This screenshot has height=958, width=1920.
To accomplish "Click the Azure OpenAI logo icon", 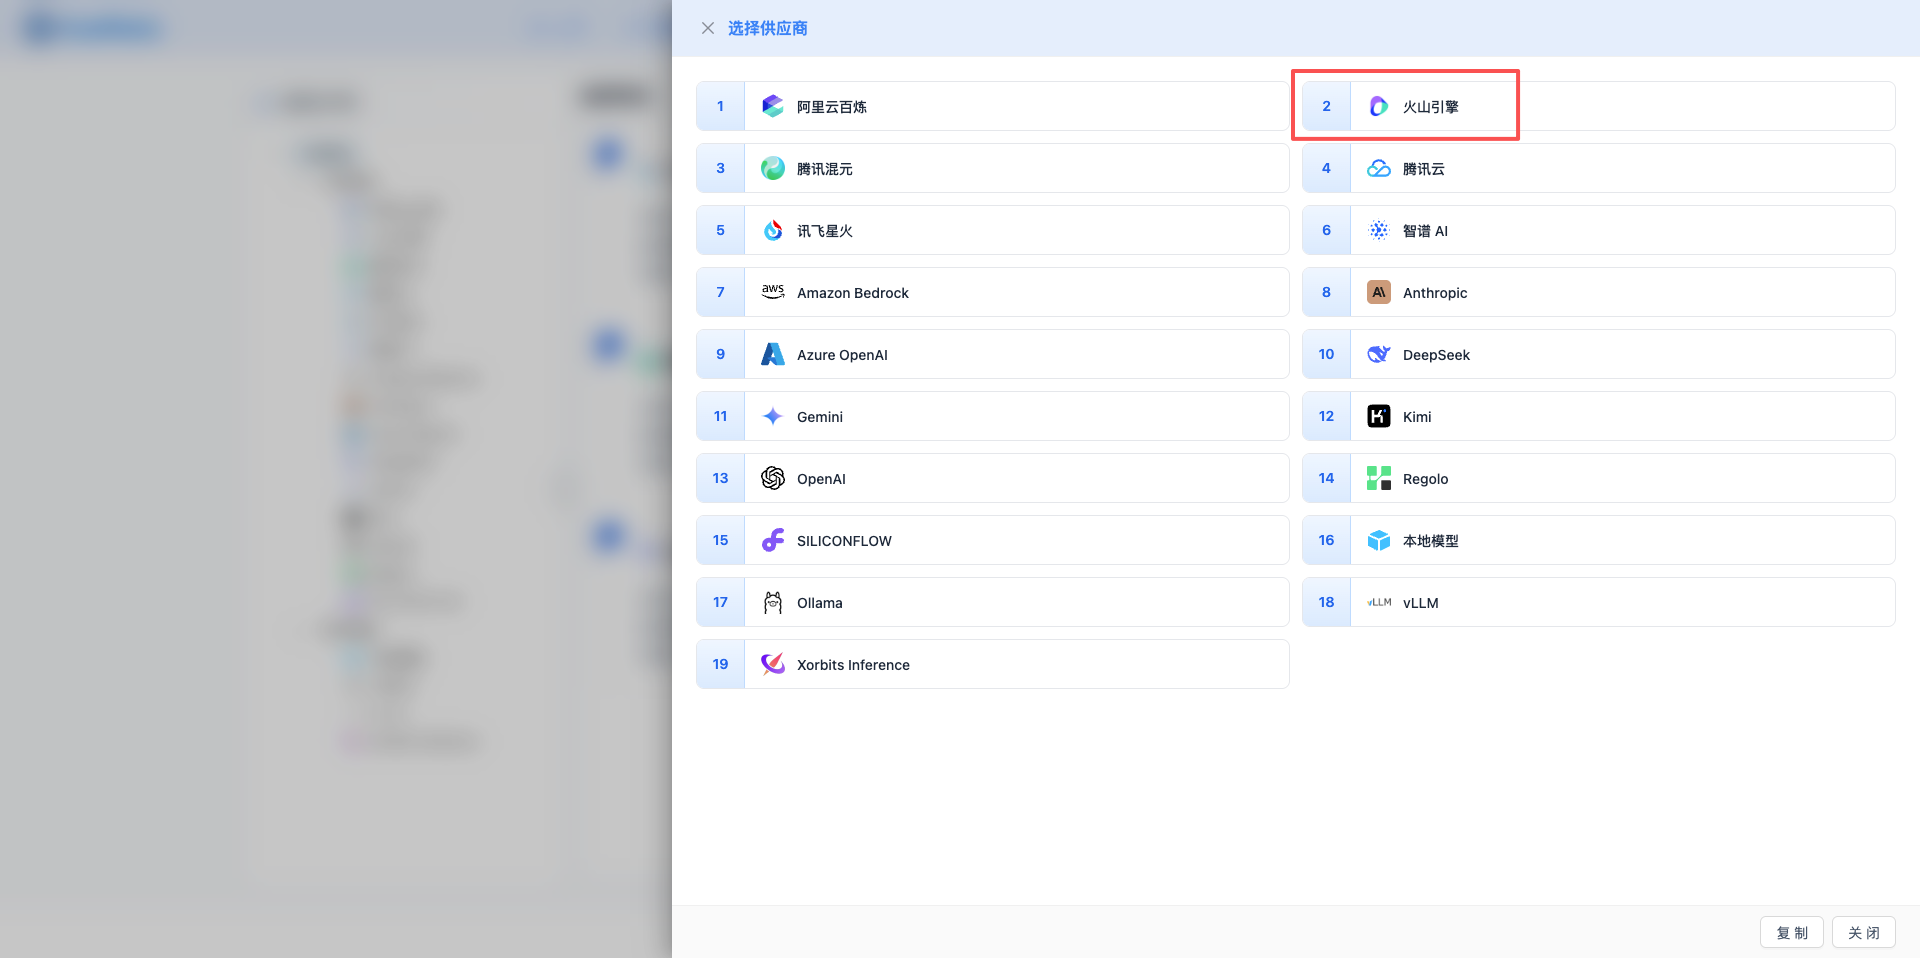I will (x=772, y=354).
